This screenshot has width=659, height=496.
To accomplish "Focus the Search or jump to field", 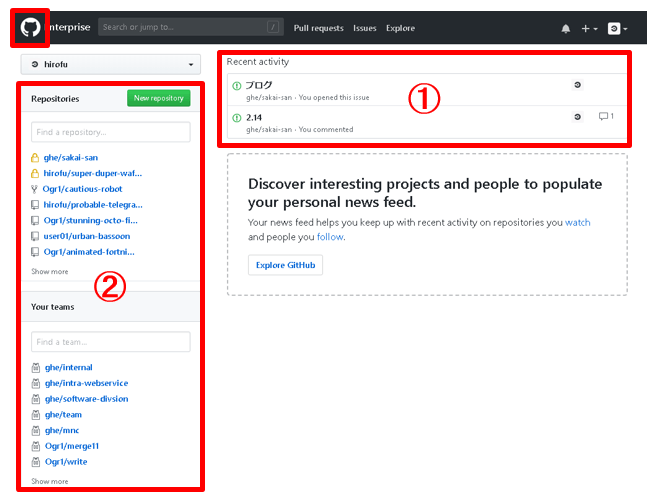I will coord(191,27).
